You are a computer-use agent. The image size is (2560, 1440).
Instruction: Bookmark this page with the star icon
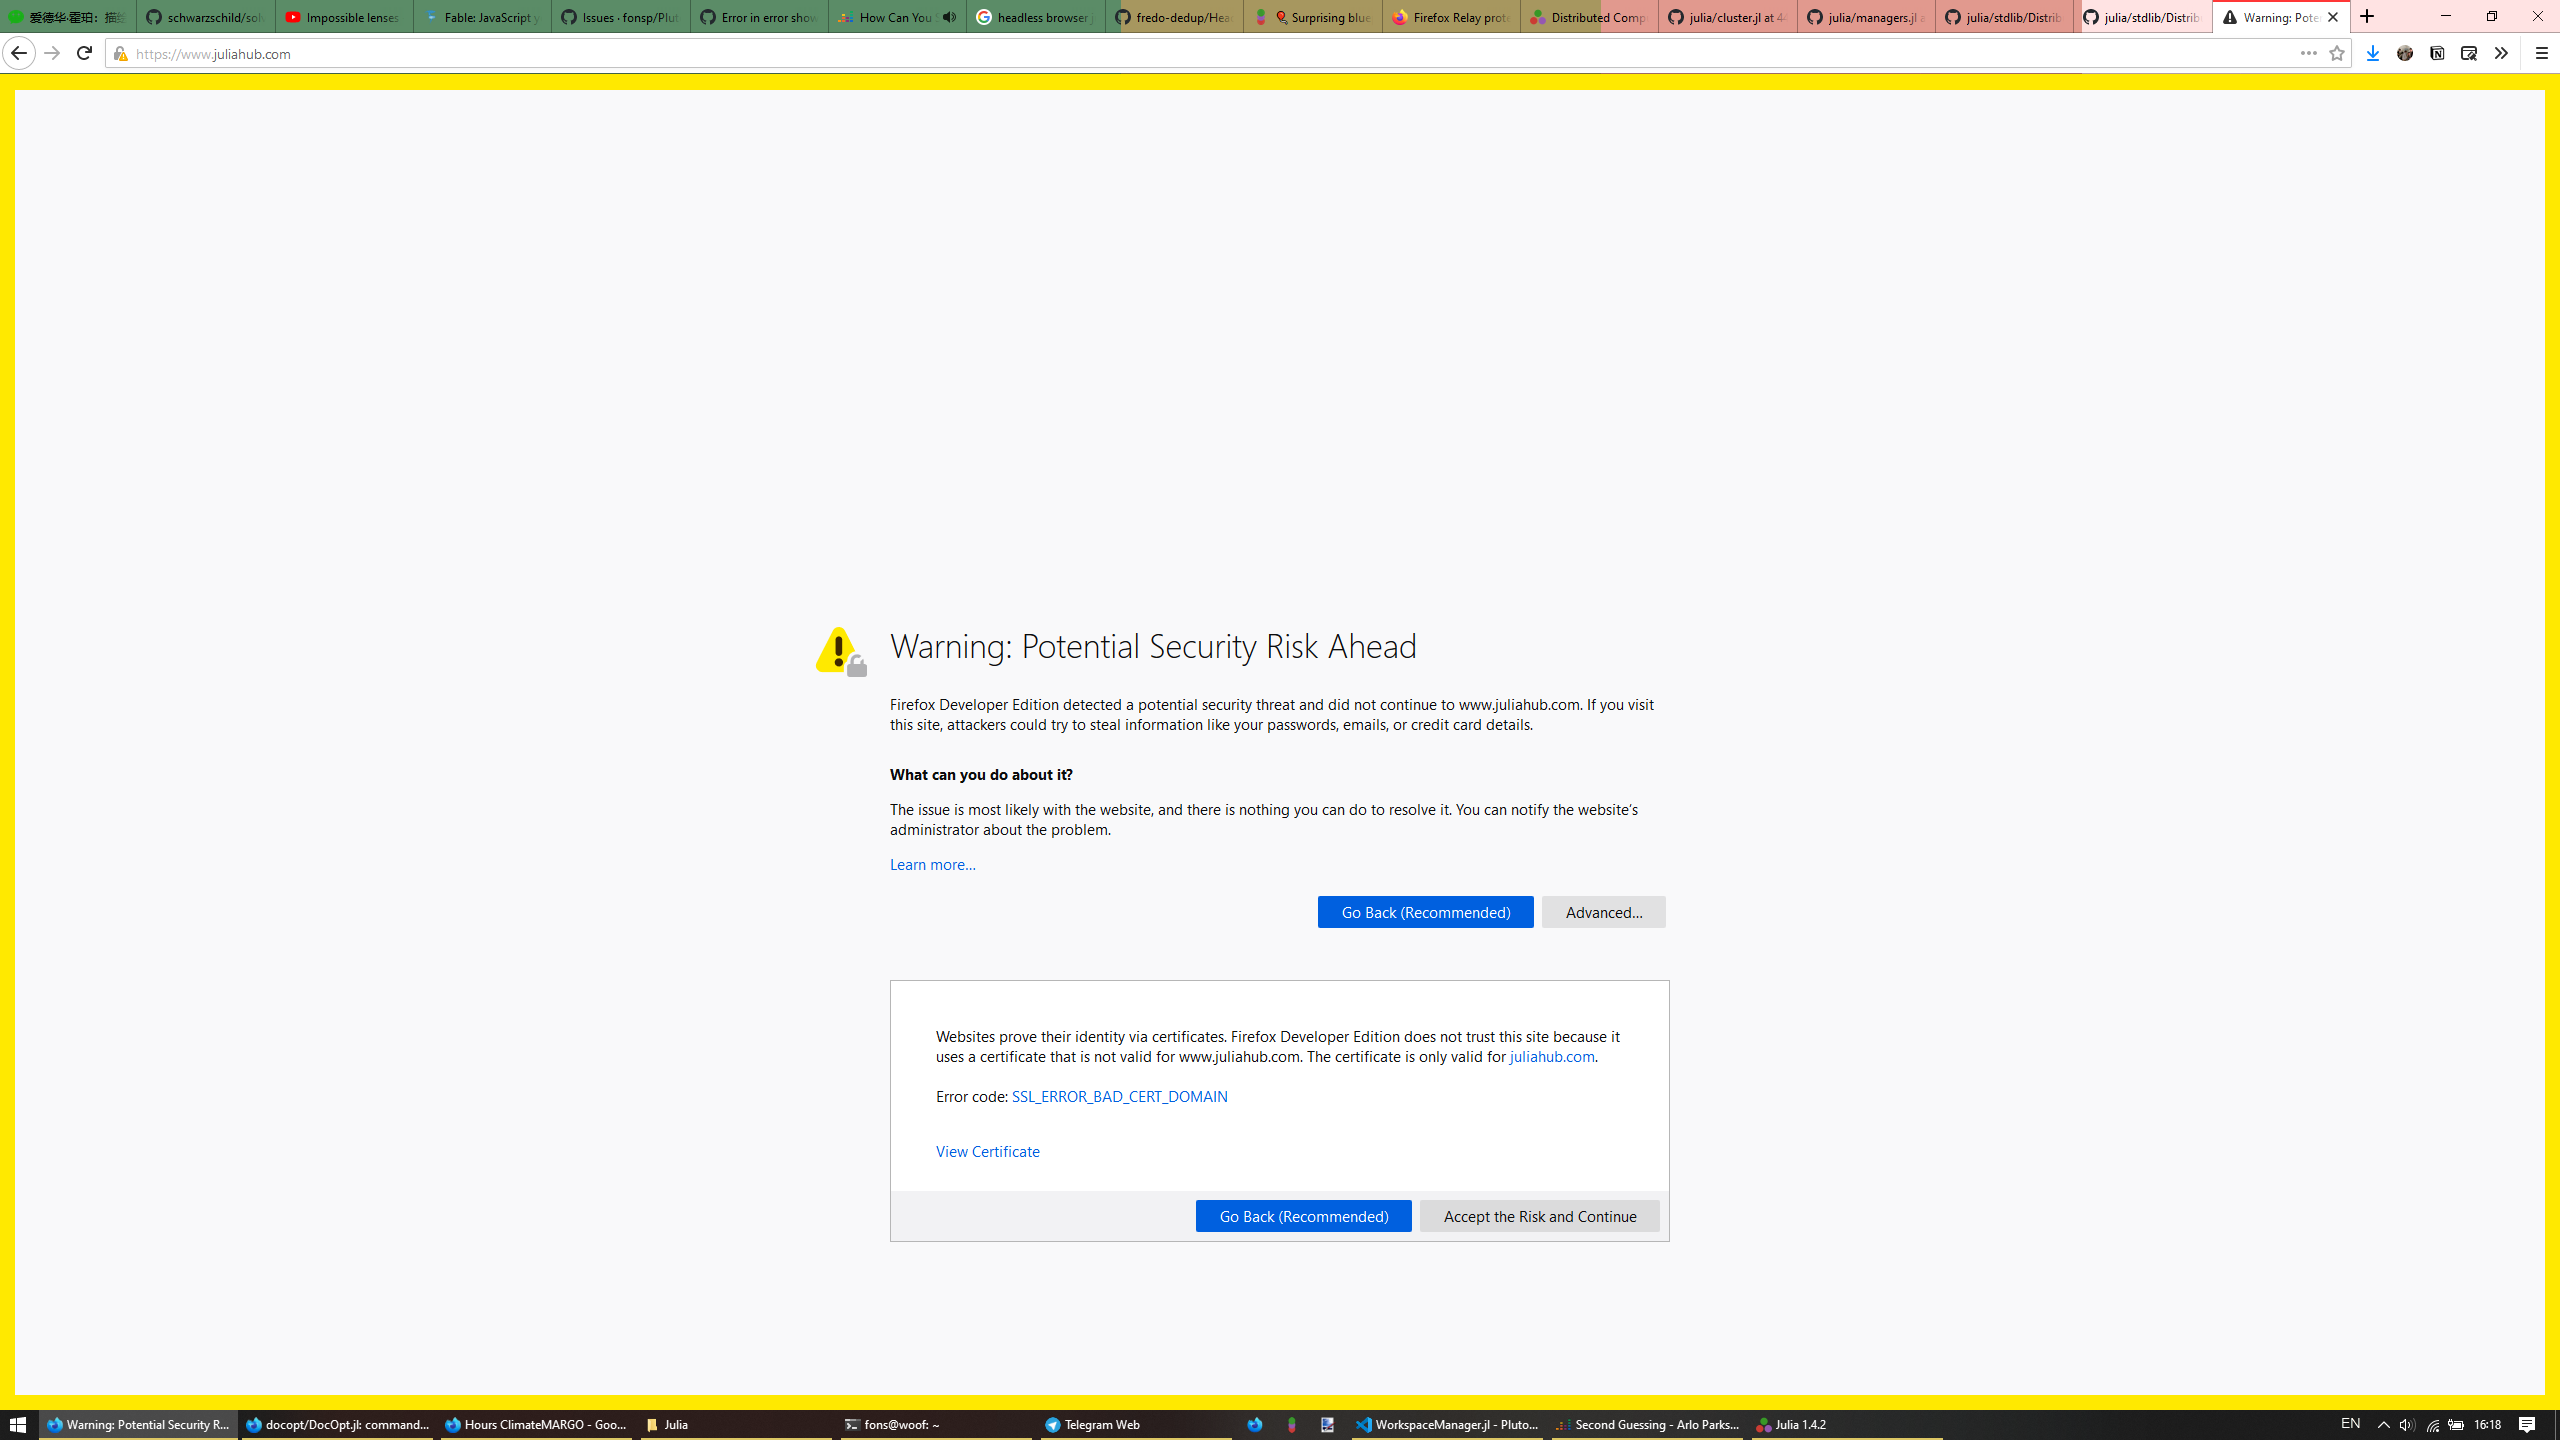click(x=2337, y=53)
